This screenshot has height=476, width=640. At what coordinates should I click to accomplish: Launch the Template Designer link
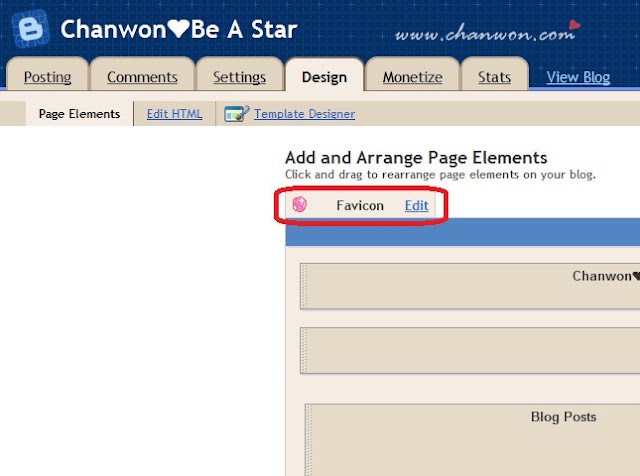[x=304, y=114]
